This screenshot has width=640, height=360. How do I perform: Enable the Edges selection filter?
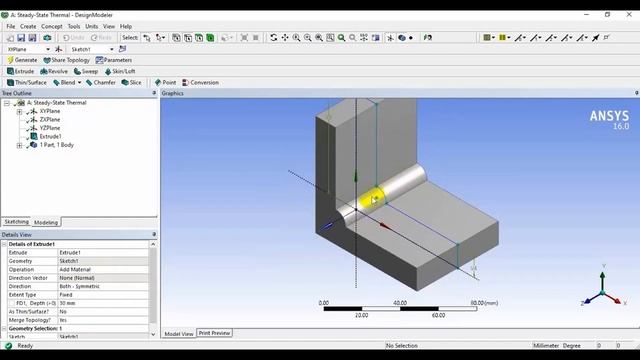tap(188, 38)
